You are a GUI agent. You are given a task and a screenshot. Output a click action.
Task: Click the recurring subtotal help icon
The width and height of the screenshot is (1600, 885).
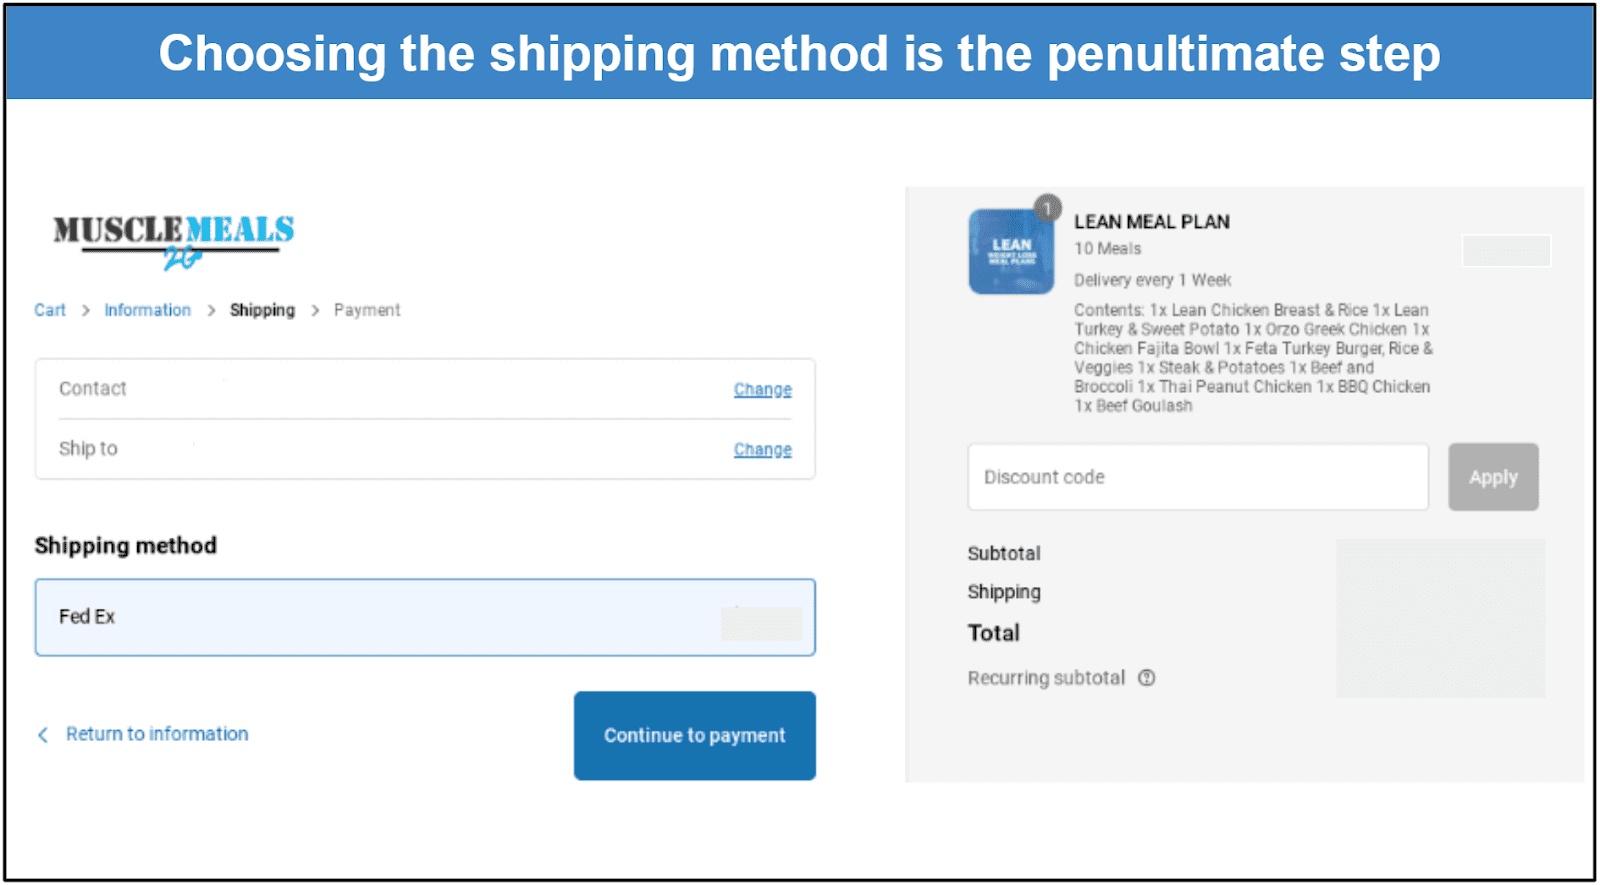point(1147,678)
